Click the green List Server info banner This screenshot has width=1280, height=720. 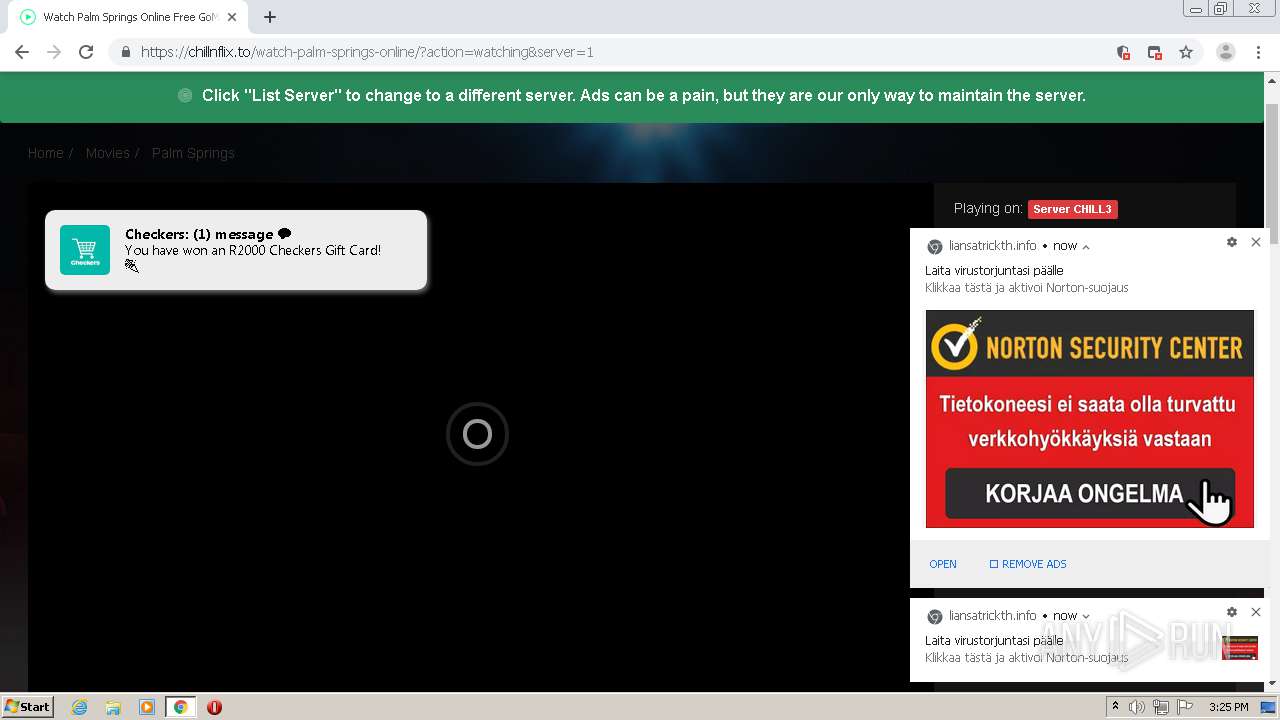pyautogui.click(x=632, y=96)
